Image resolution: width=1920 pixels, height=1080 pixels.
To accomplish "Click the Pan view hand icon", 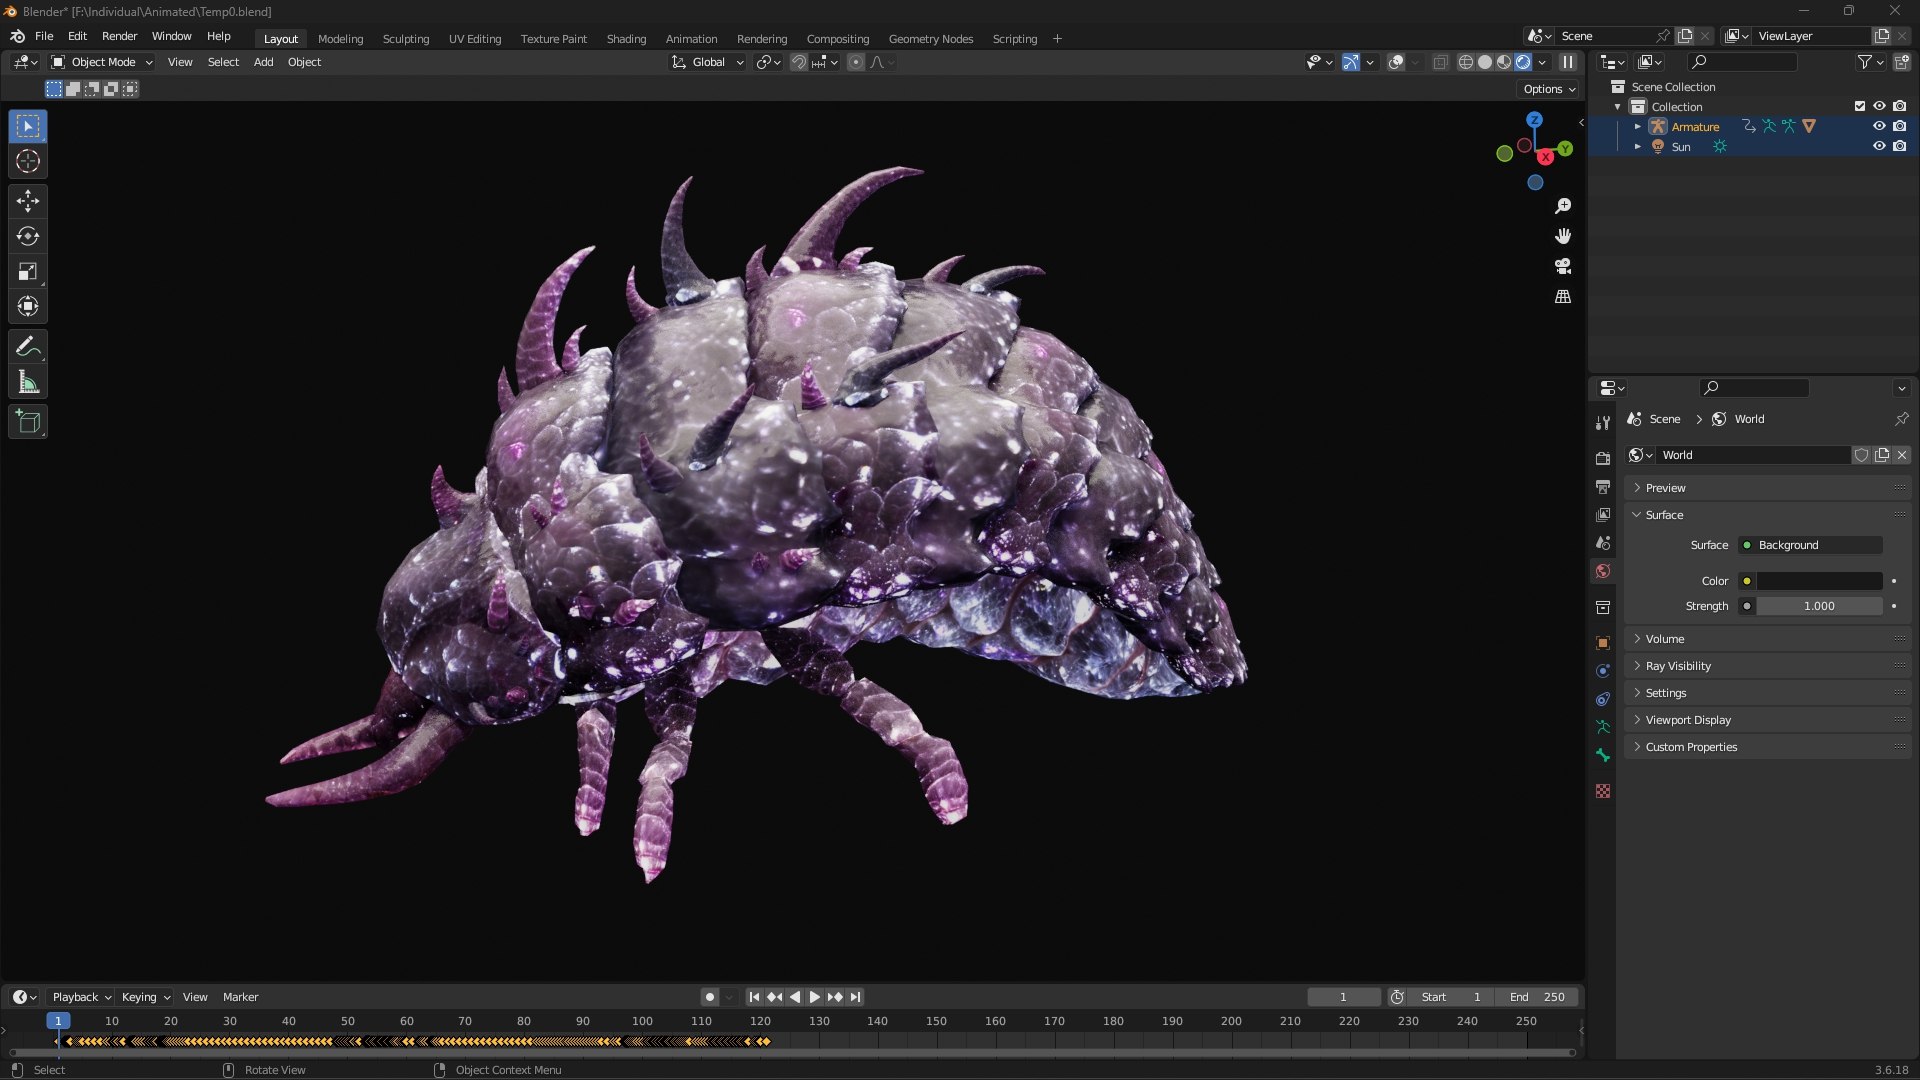I will 1563,236.
